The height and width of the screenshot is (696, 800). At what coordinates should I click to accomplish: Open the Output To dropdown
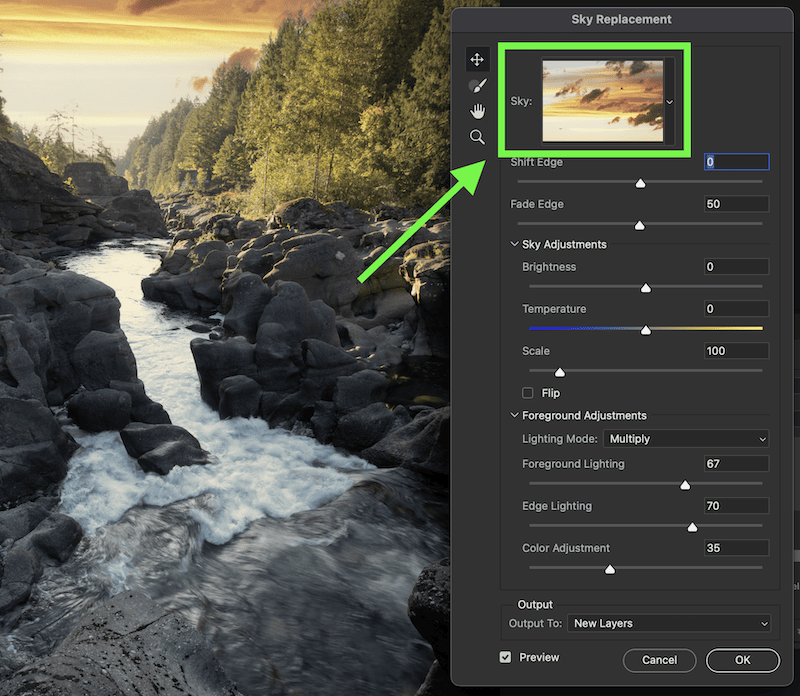point(669,623)
